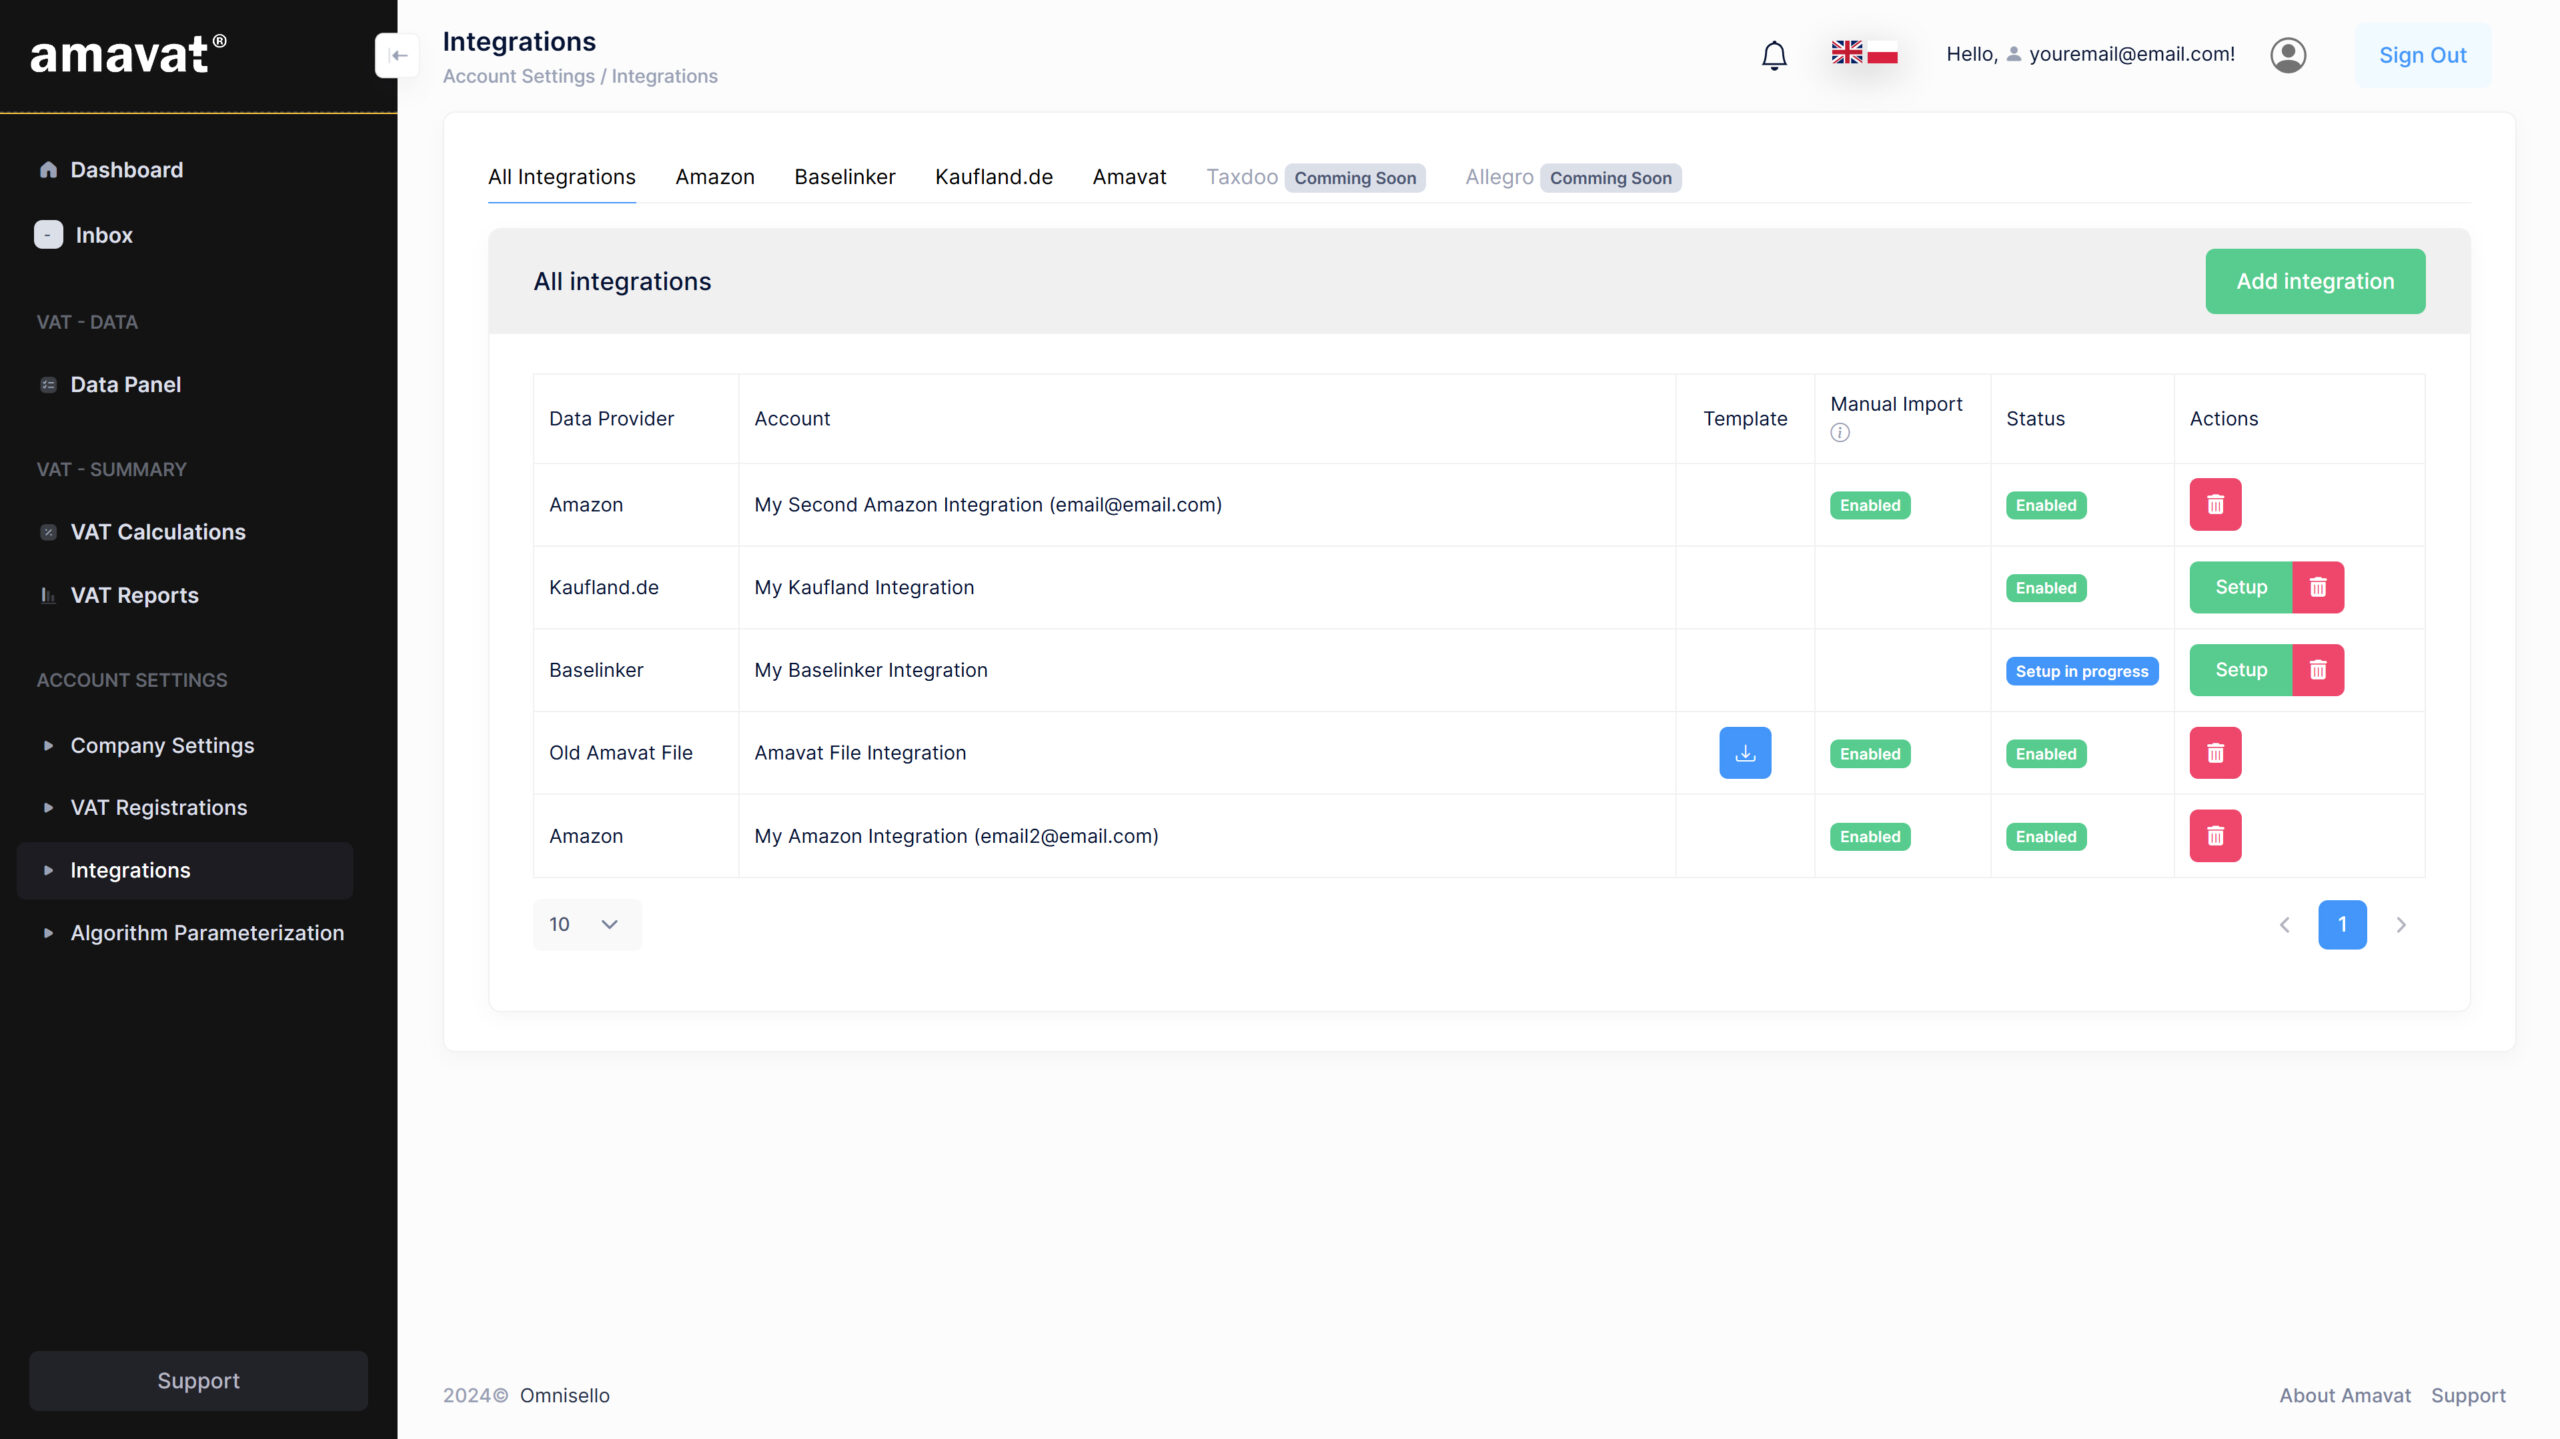The width and height of the screenshot is (2560, 1439).
Task: Select the All Integrations tab
Action: [x=561, y=177]
